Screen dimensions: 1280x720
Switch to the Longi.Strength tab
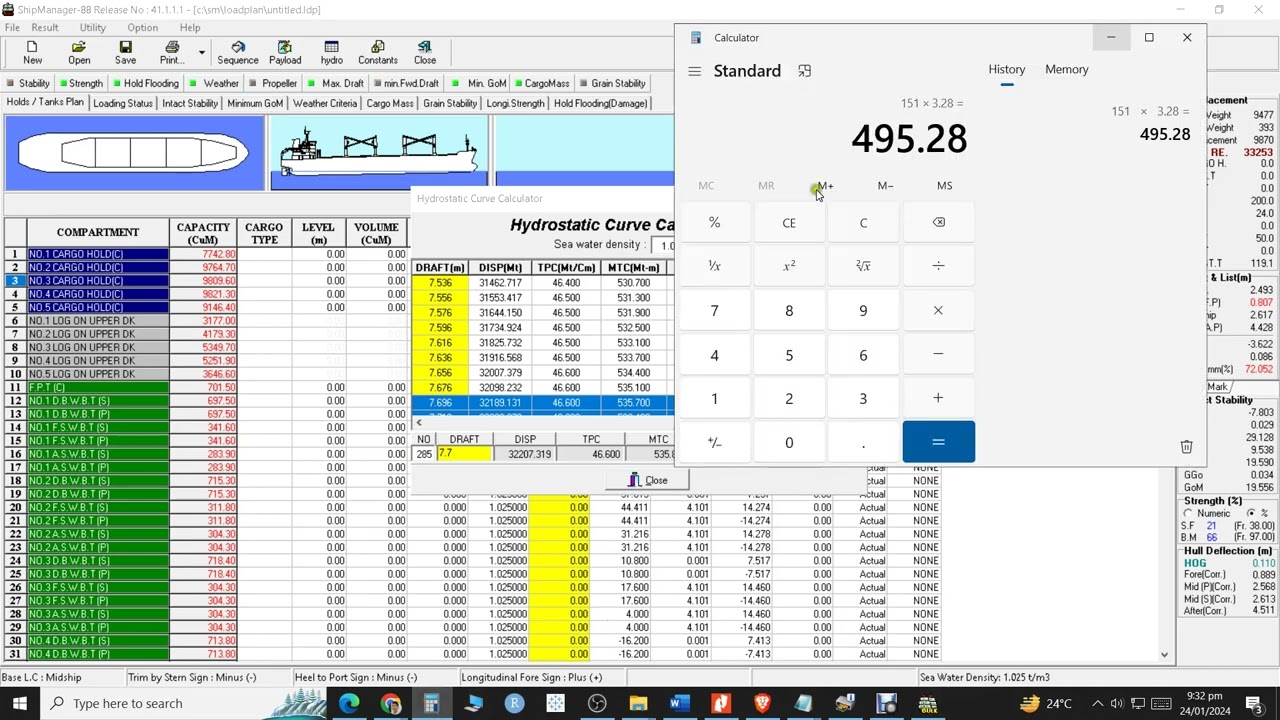click(515, 103)
